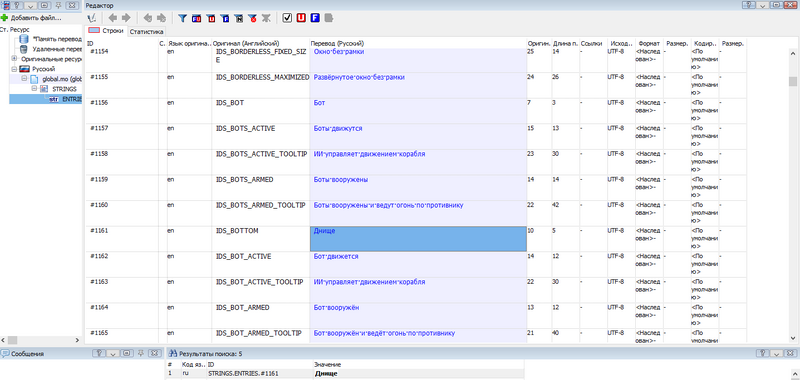The width and height of the screenshot is (800, 380).
Task: Click the first grey right arrow in toolbar
Action: (126, 18)
